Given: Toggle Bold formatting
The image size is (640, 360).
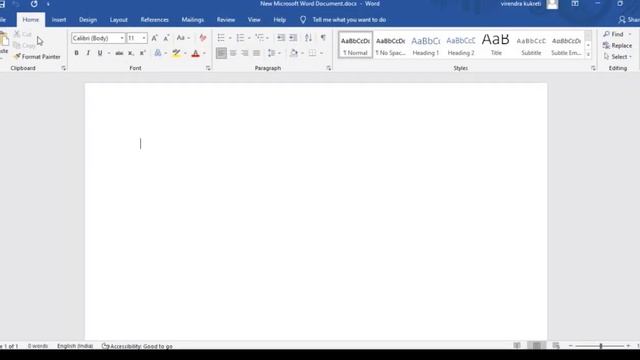Looking at the screenshot, I should (76, 53).
